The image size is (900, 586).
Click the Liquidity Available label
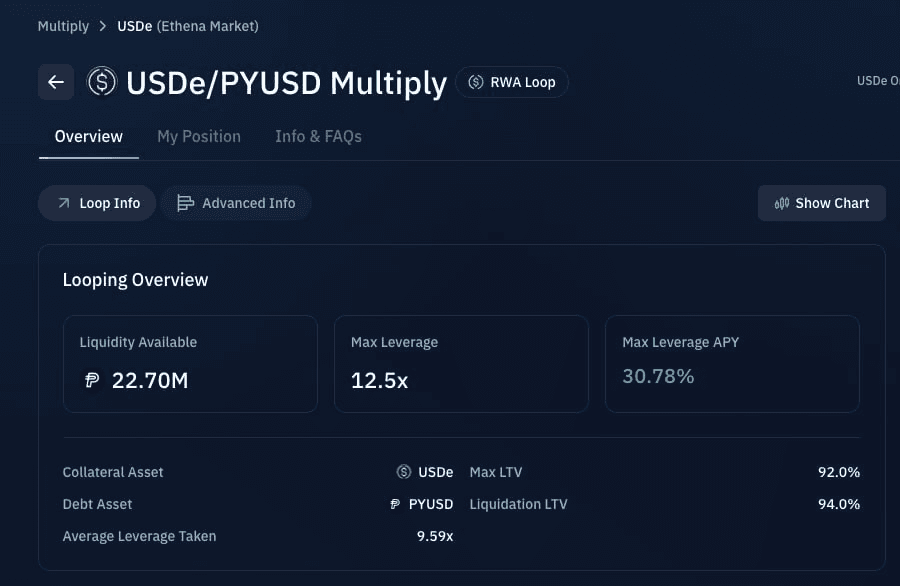(x=138, y=342)
